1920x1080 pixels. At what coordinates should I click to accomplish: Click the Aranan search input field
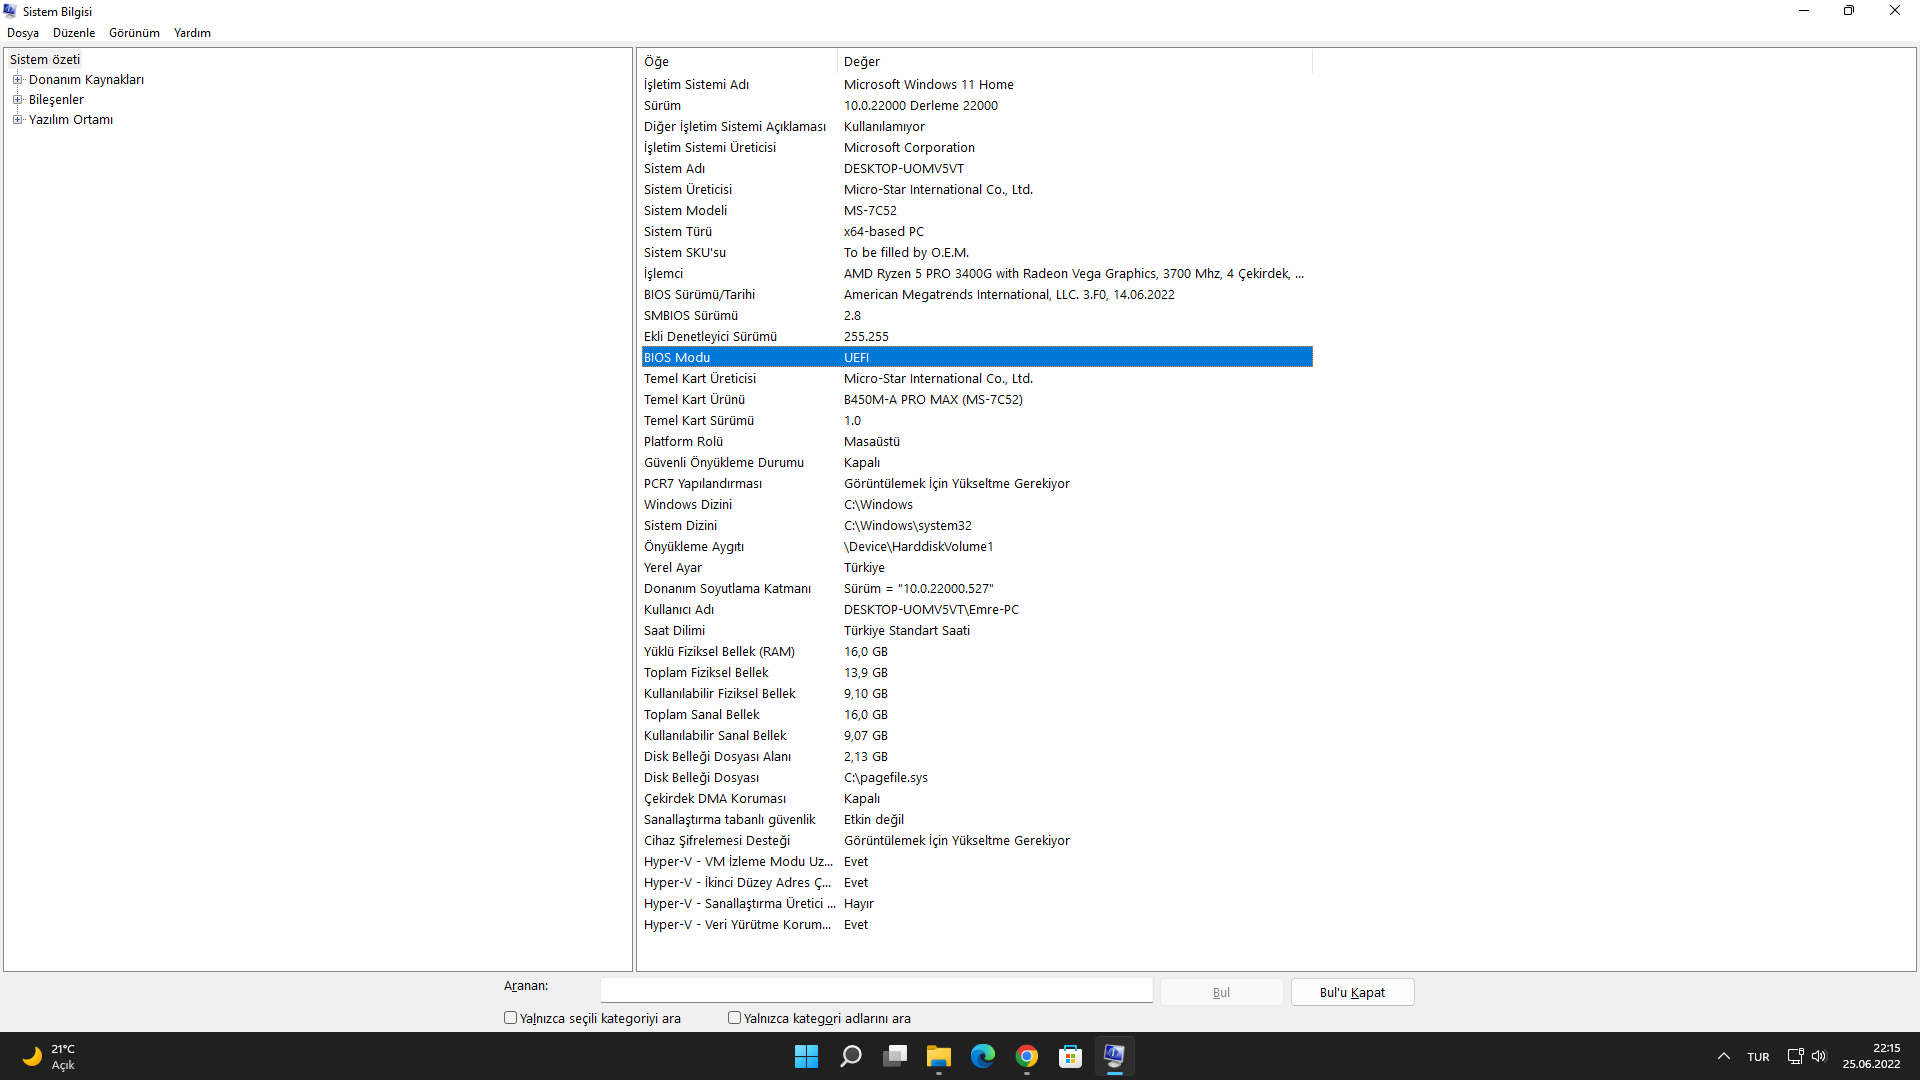tap(876, 990)
